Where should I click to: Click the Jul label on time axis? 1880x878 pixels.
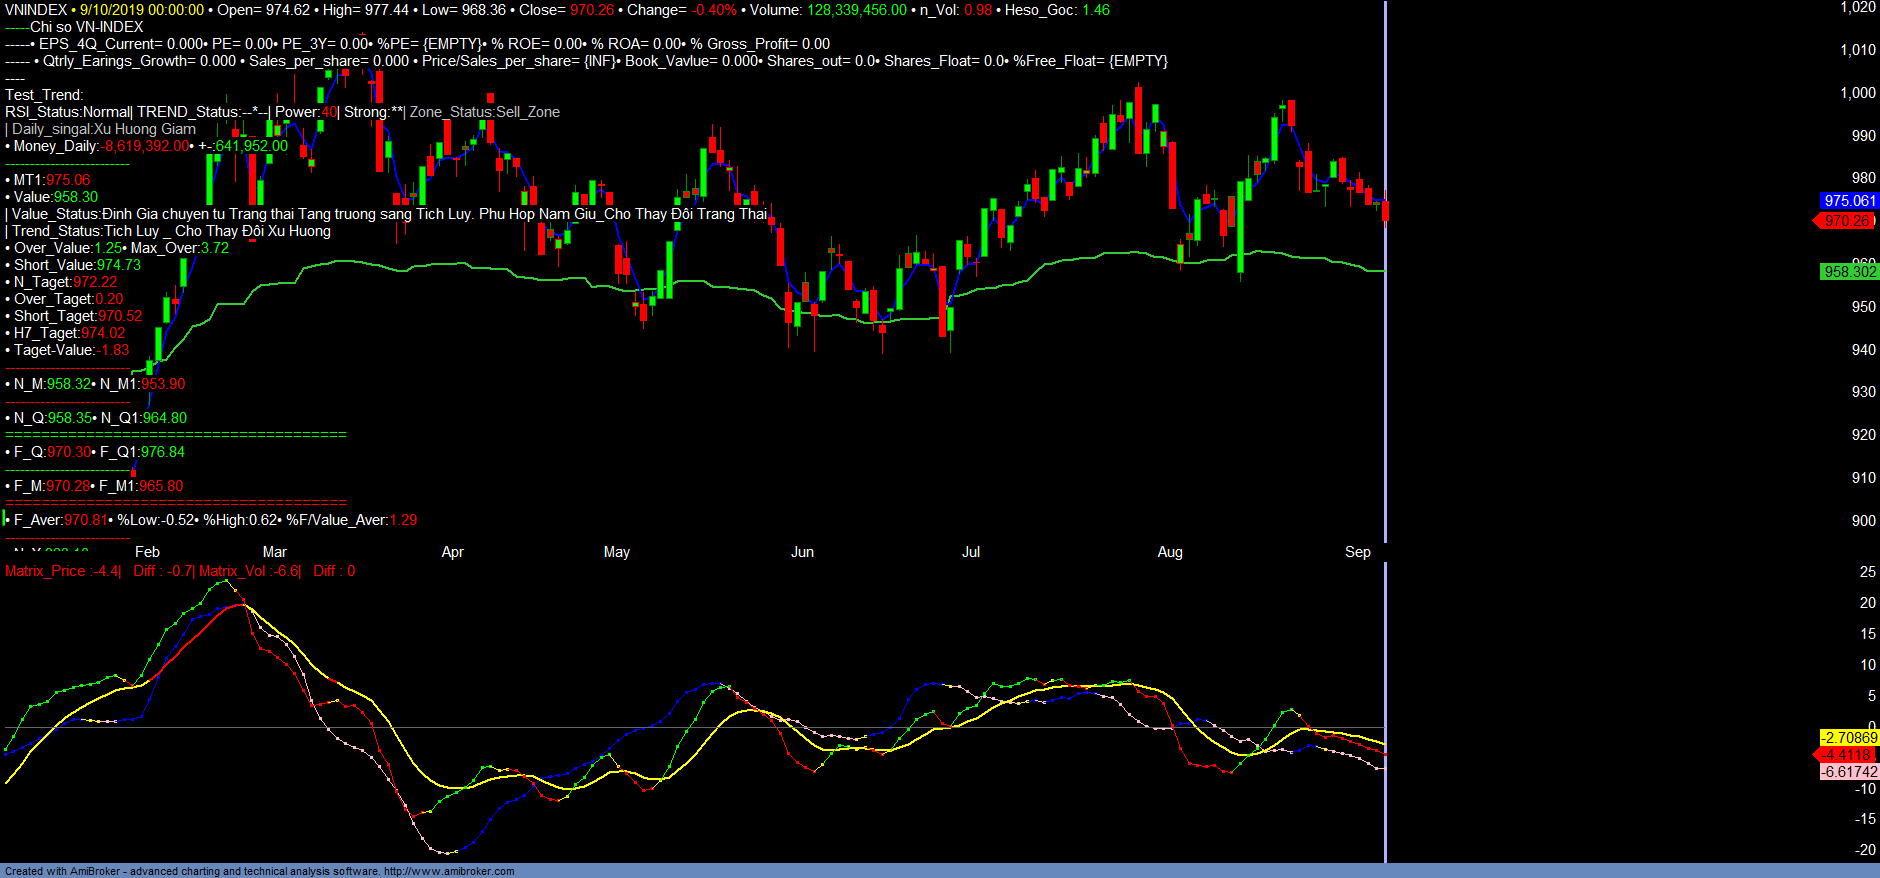970,552
